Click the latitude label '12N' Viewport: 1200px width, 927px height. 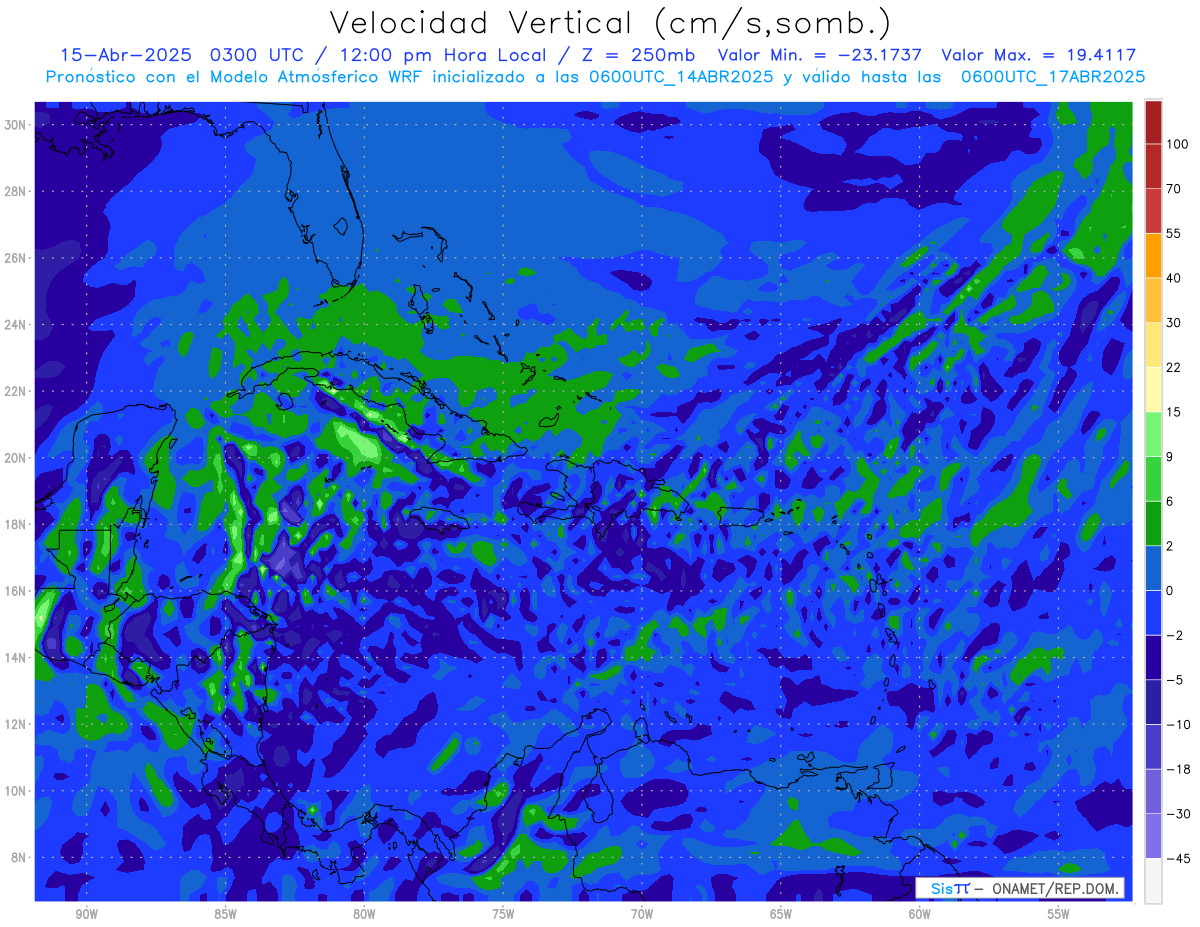[x=16, y=724]
